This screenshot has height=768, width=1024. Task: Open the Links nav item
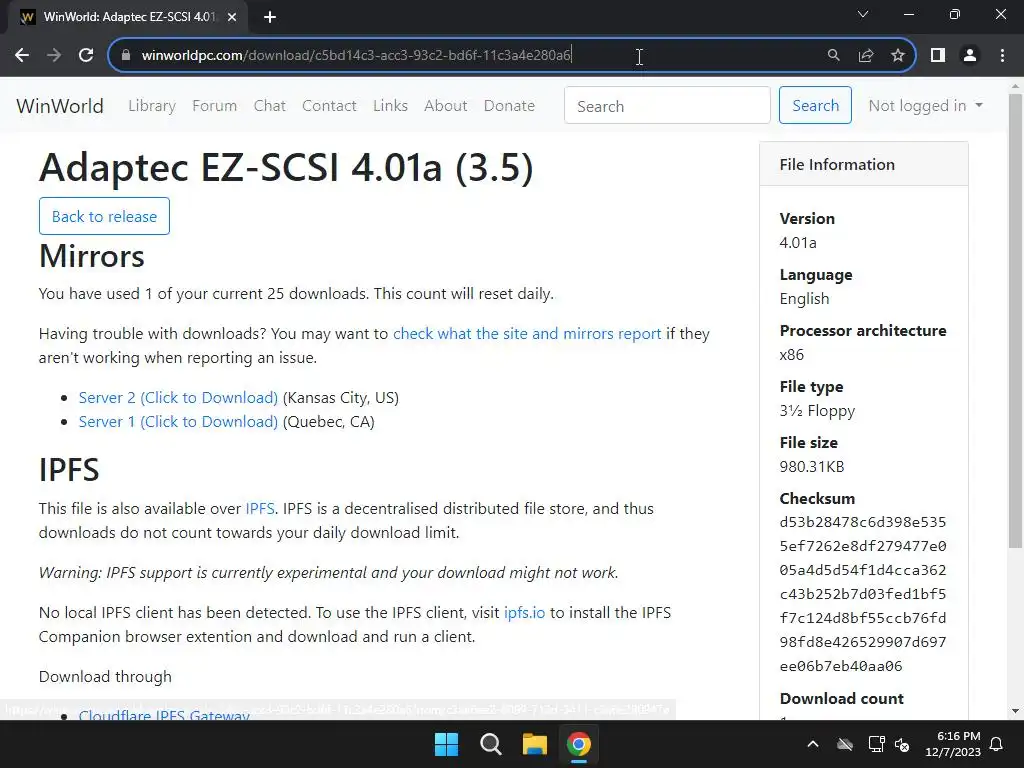point(391,106)
